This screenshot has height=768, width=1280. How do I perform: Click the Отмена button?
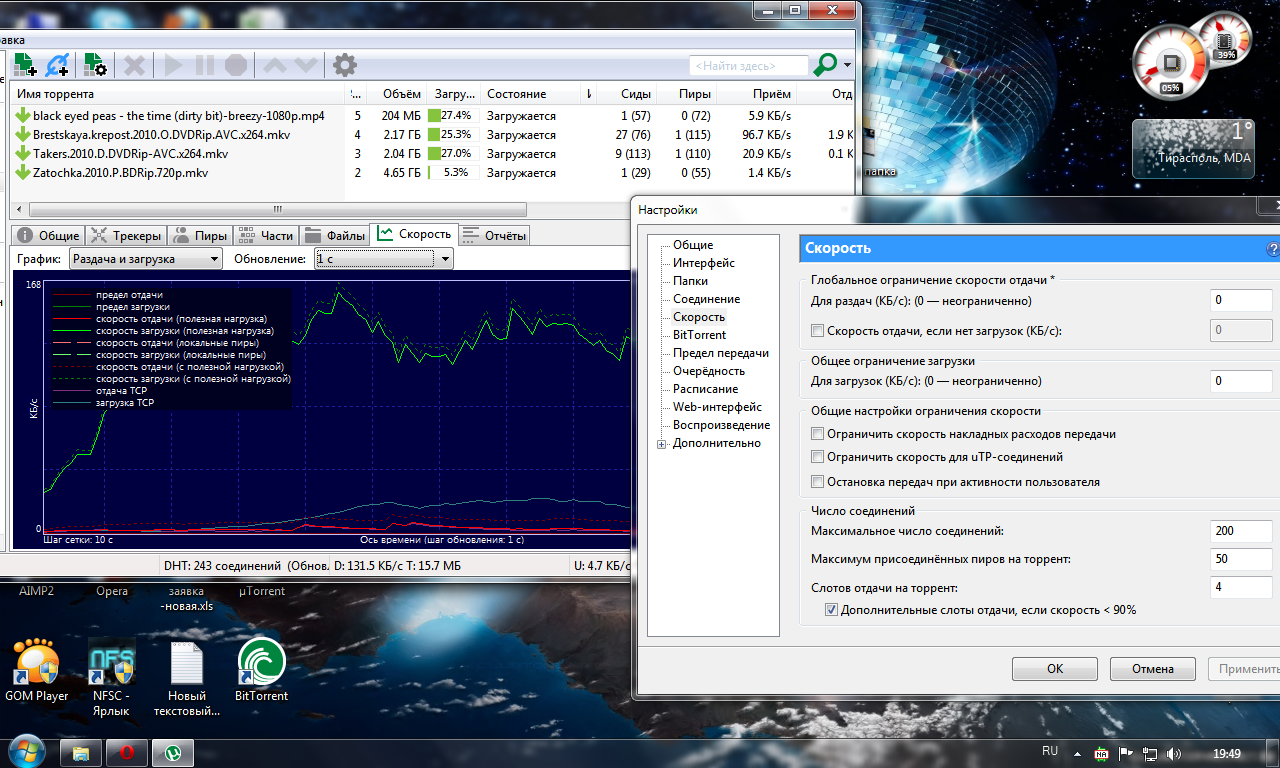[1151, 669]
